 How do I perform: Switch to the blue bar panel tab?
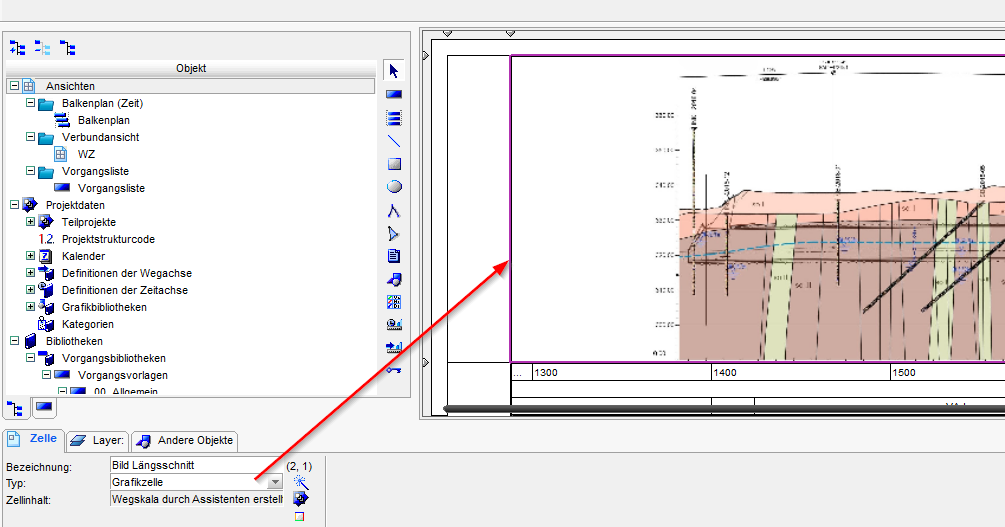click(x=44, y=407)
